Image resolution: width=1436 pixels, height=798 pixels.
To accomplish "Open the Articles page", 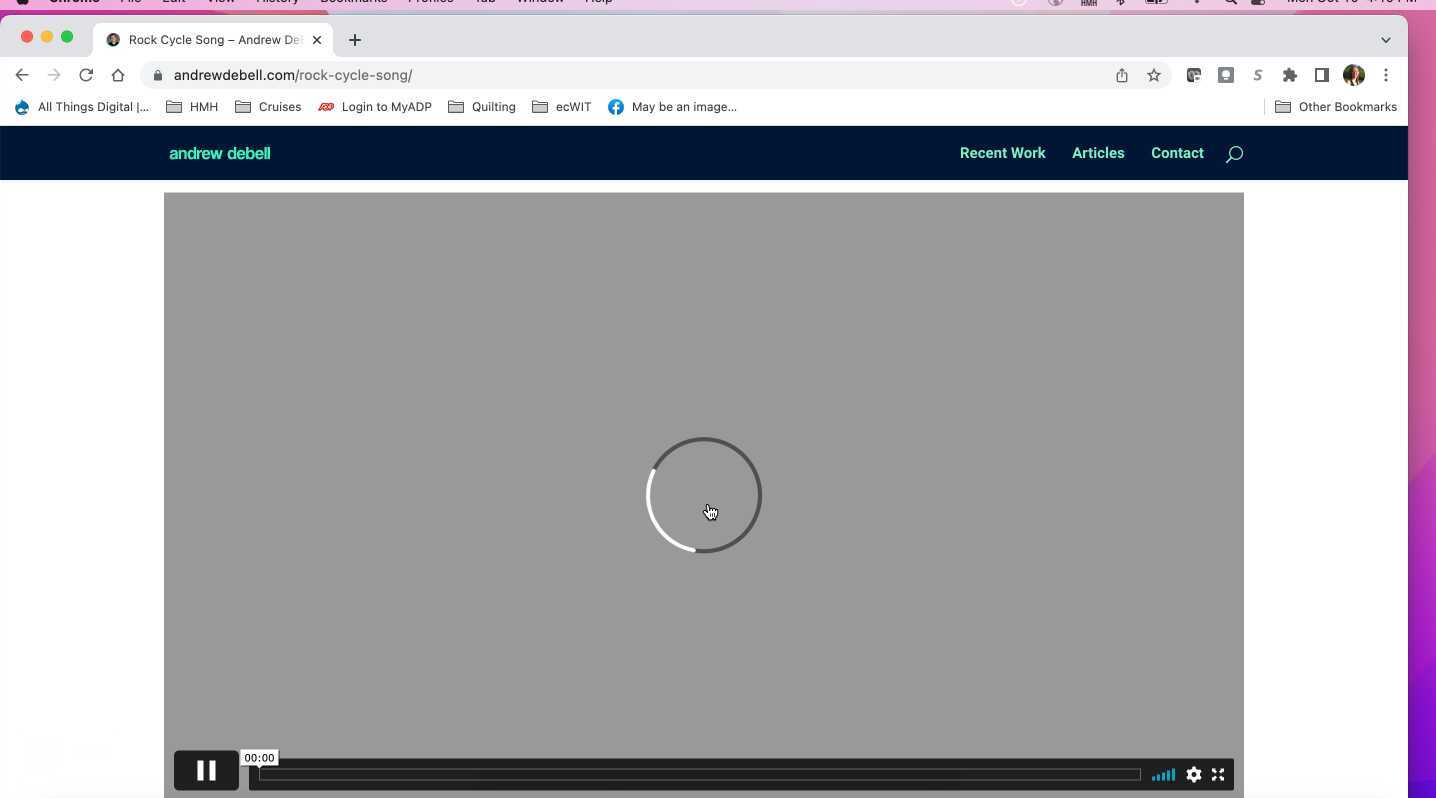I will [x=1098, y=153].
